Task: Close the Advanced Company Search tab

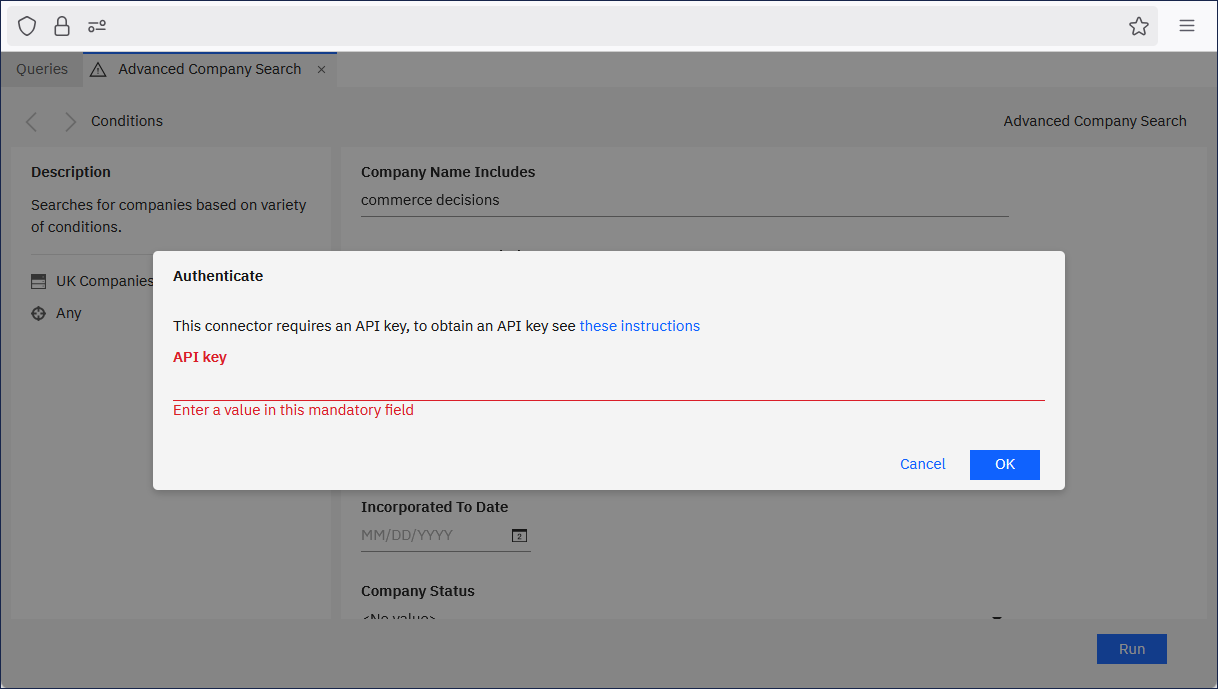Action: point(321,70)
